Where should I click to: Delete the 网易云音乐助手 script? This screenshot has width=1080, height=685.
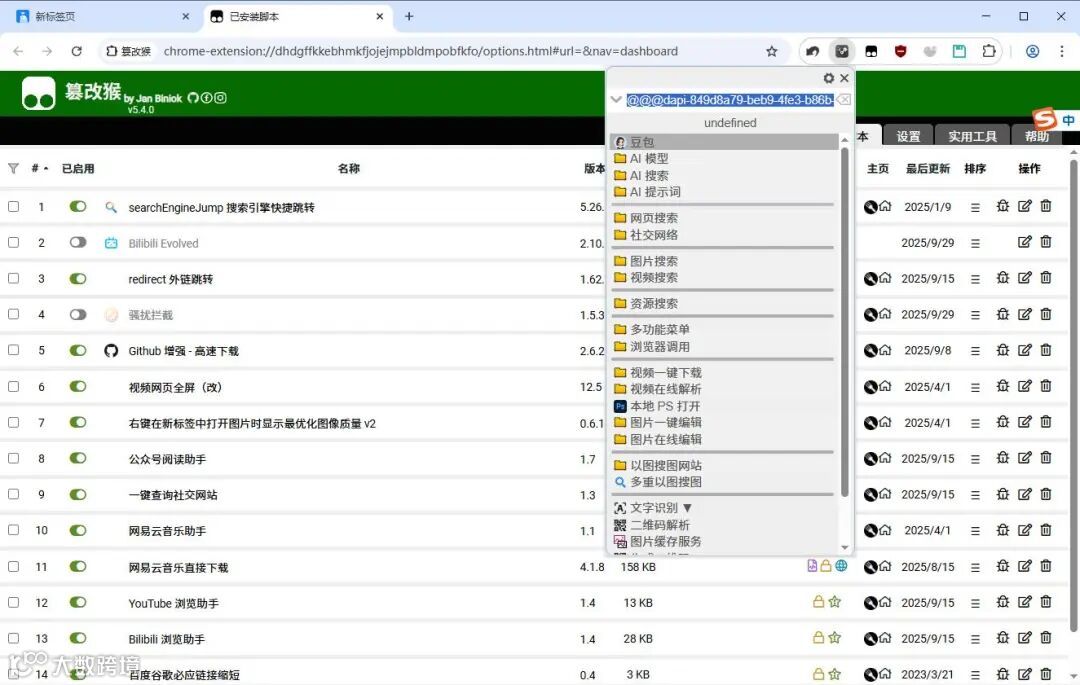(1046, 529)
